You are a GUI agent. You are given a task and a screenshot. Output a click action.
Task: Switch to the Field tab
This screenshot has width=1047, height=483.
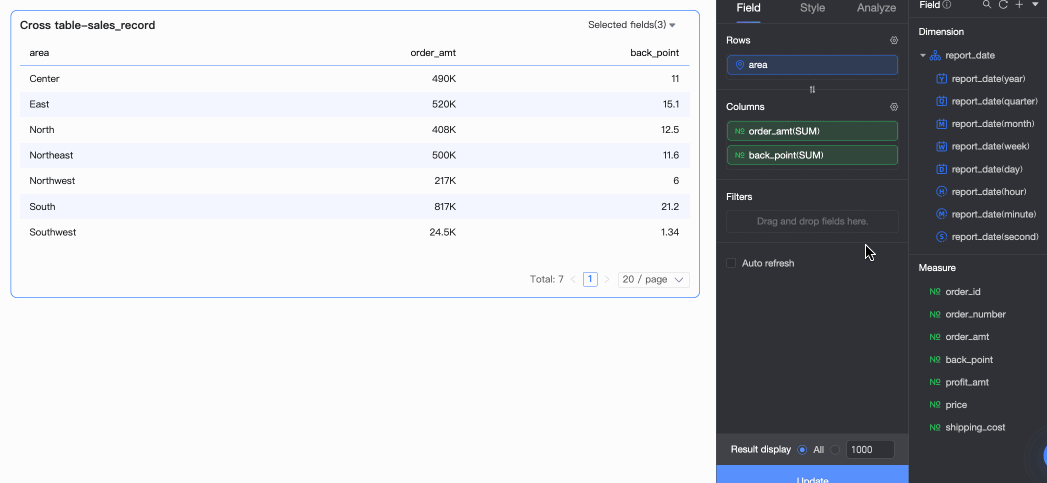[749, 8]
